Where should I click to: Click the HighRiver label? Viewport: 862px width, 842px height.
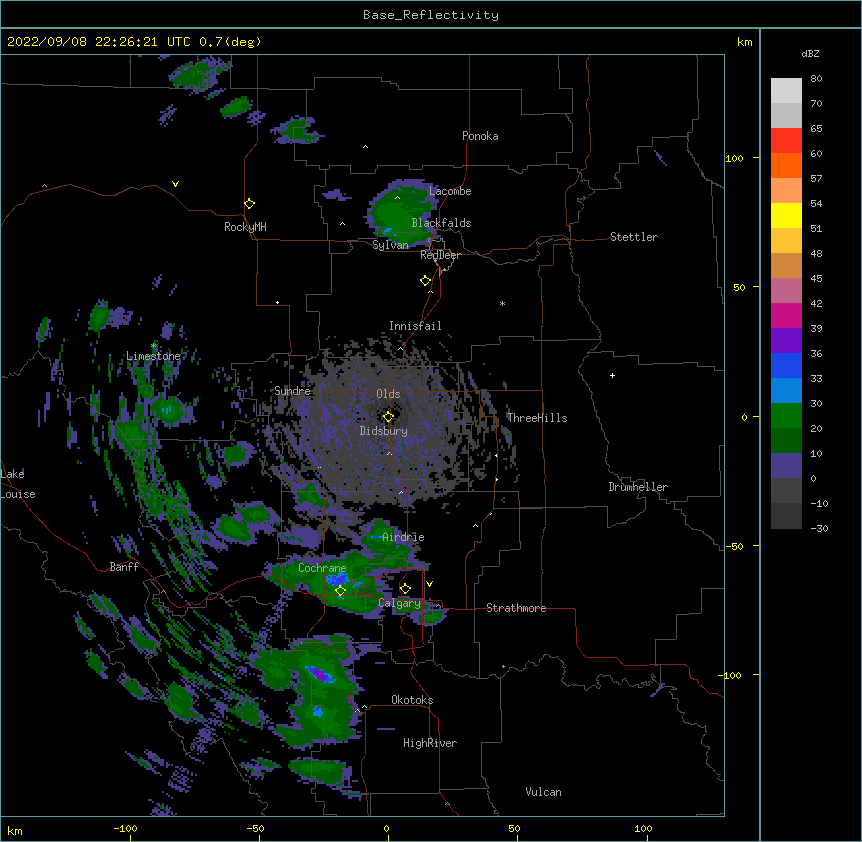click(430, 743)
